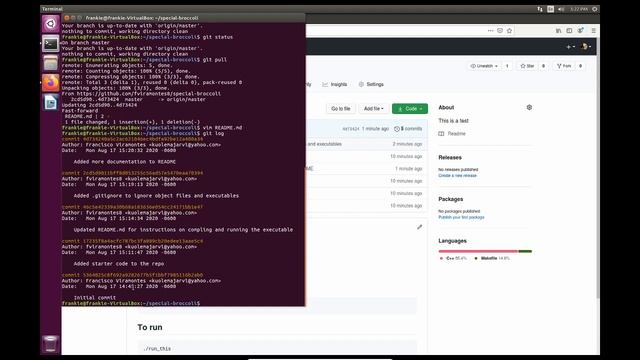
Task: Click the 'and executables' commit message link
Action: [324, 144]
